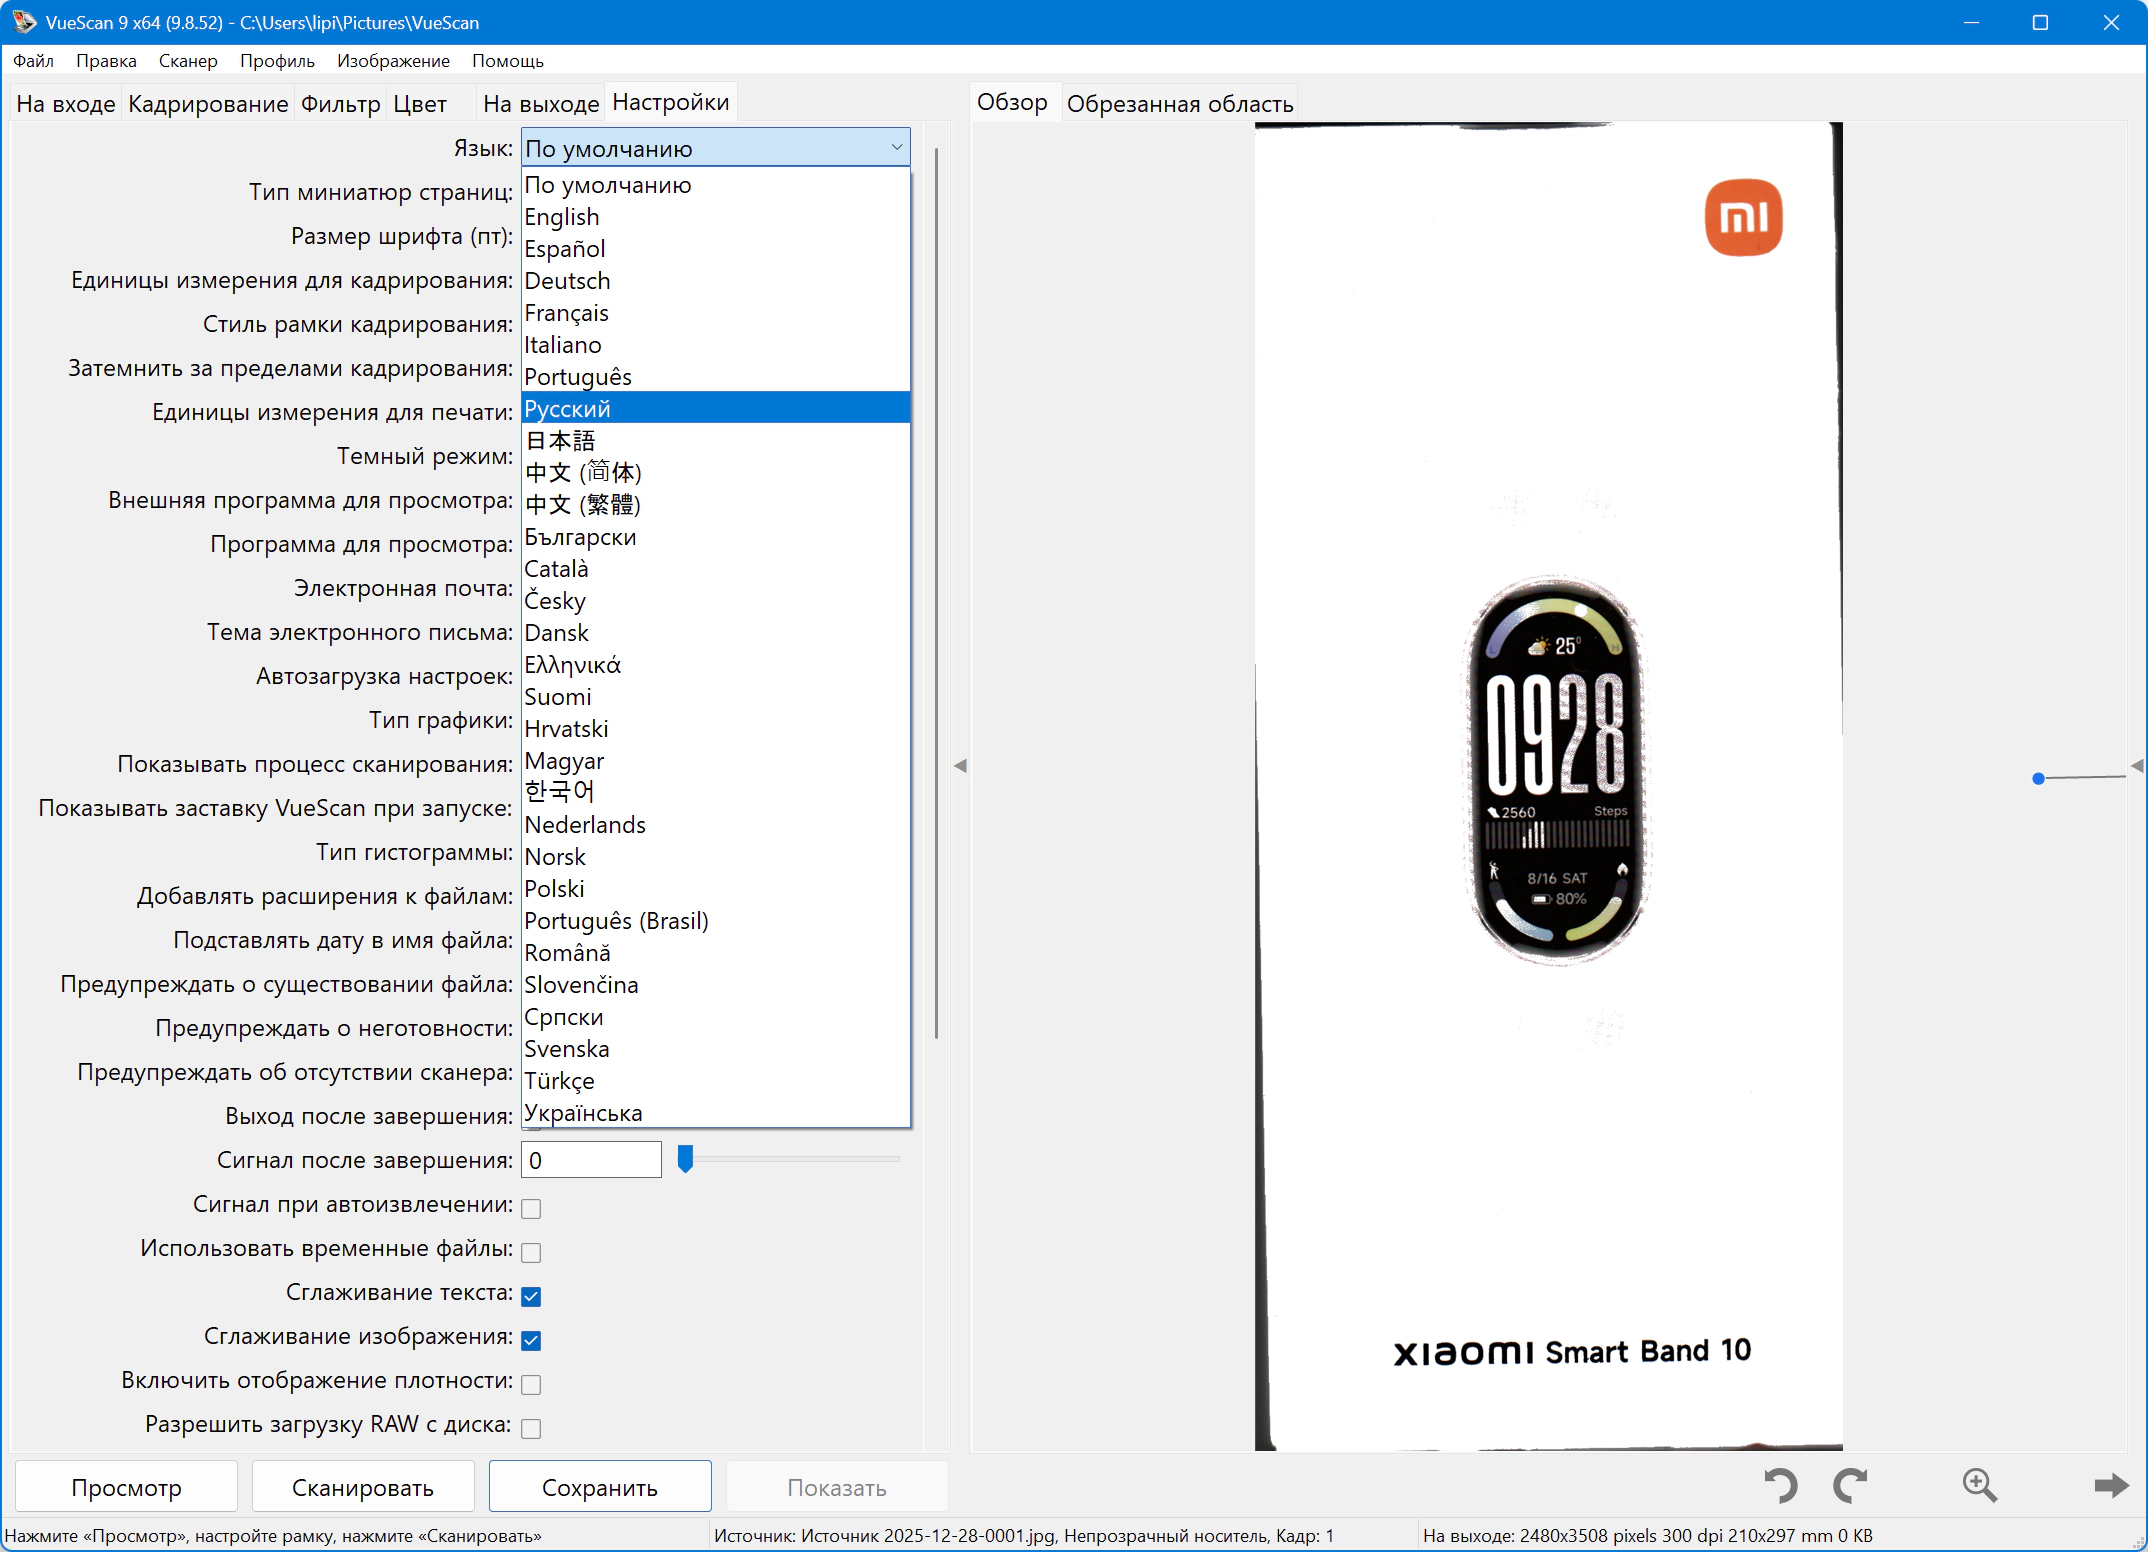Viewport: 2148px width, 1552px height.
Task: Click the VueScan application icon in title bar
Action: click(24, 22)
